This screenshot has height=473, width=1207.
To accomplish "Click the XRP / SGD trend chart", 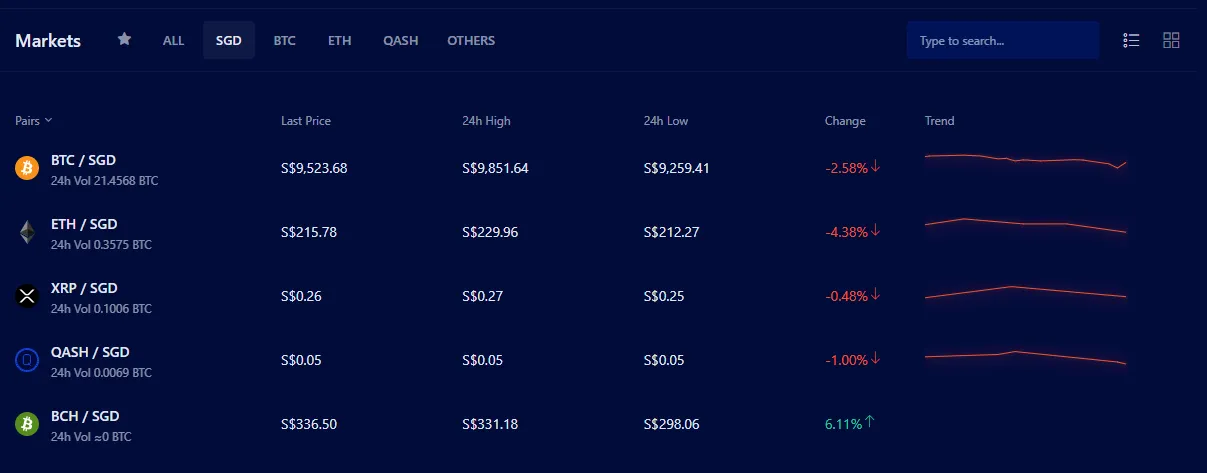I will click(x=1026, y=292).
